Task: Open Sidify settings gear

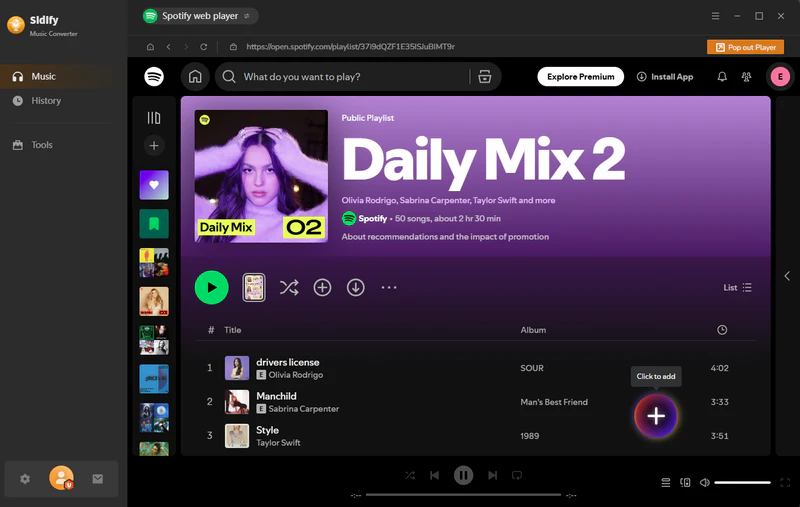Action: tap(24, 479)
